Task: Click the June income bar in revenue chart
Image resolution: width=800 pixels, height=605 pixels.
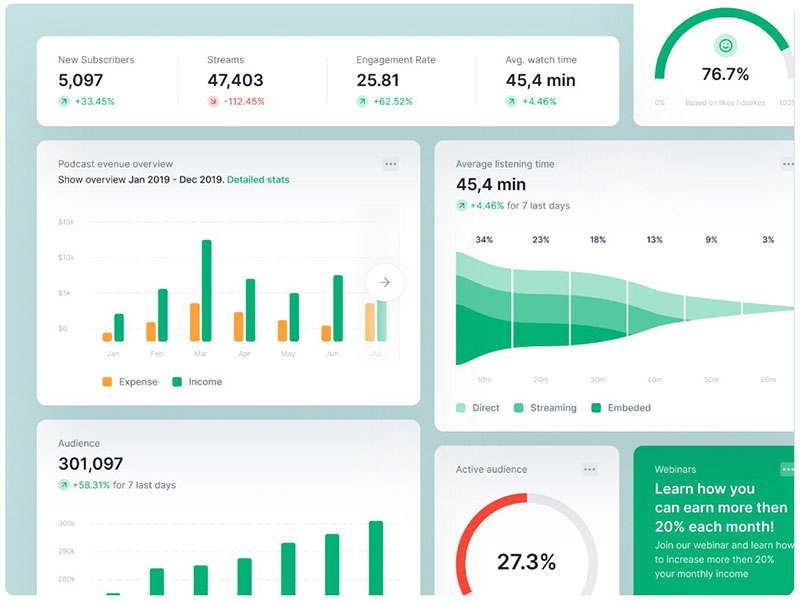Action: pyautogui.click(x=338, y=308)
